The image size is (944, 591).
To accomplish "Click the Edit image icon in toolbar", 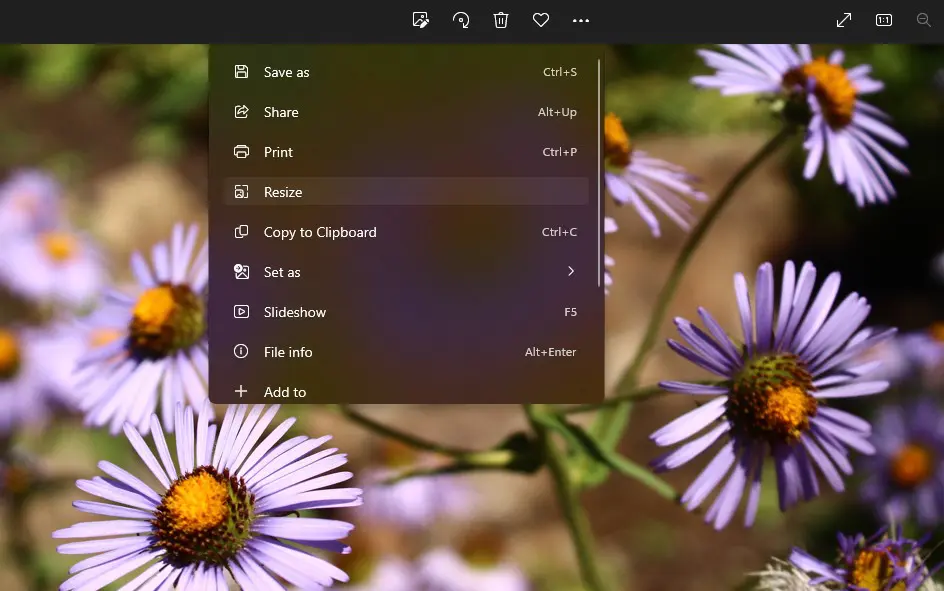I will point(421,20).
